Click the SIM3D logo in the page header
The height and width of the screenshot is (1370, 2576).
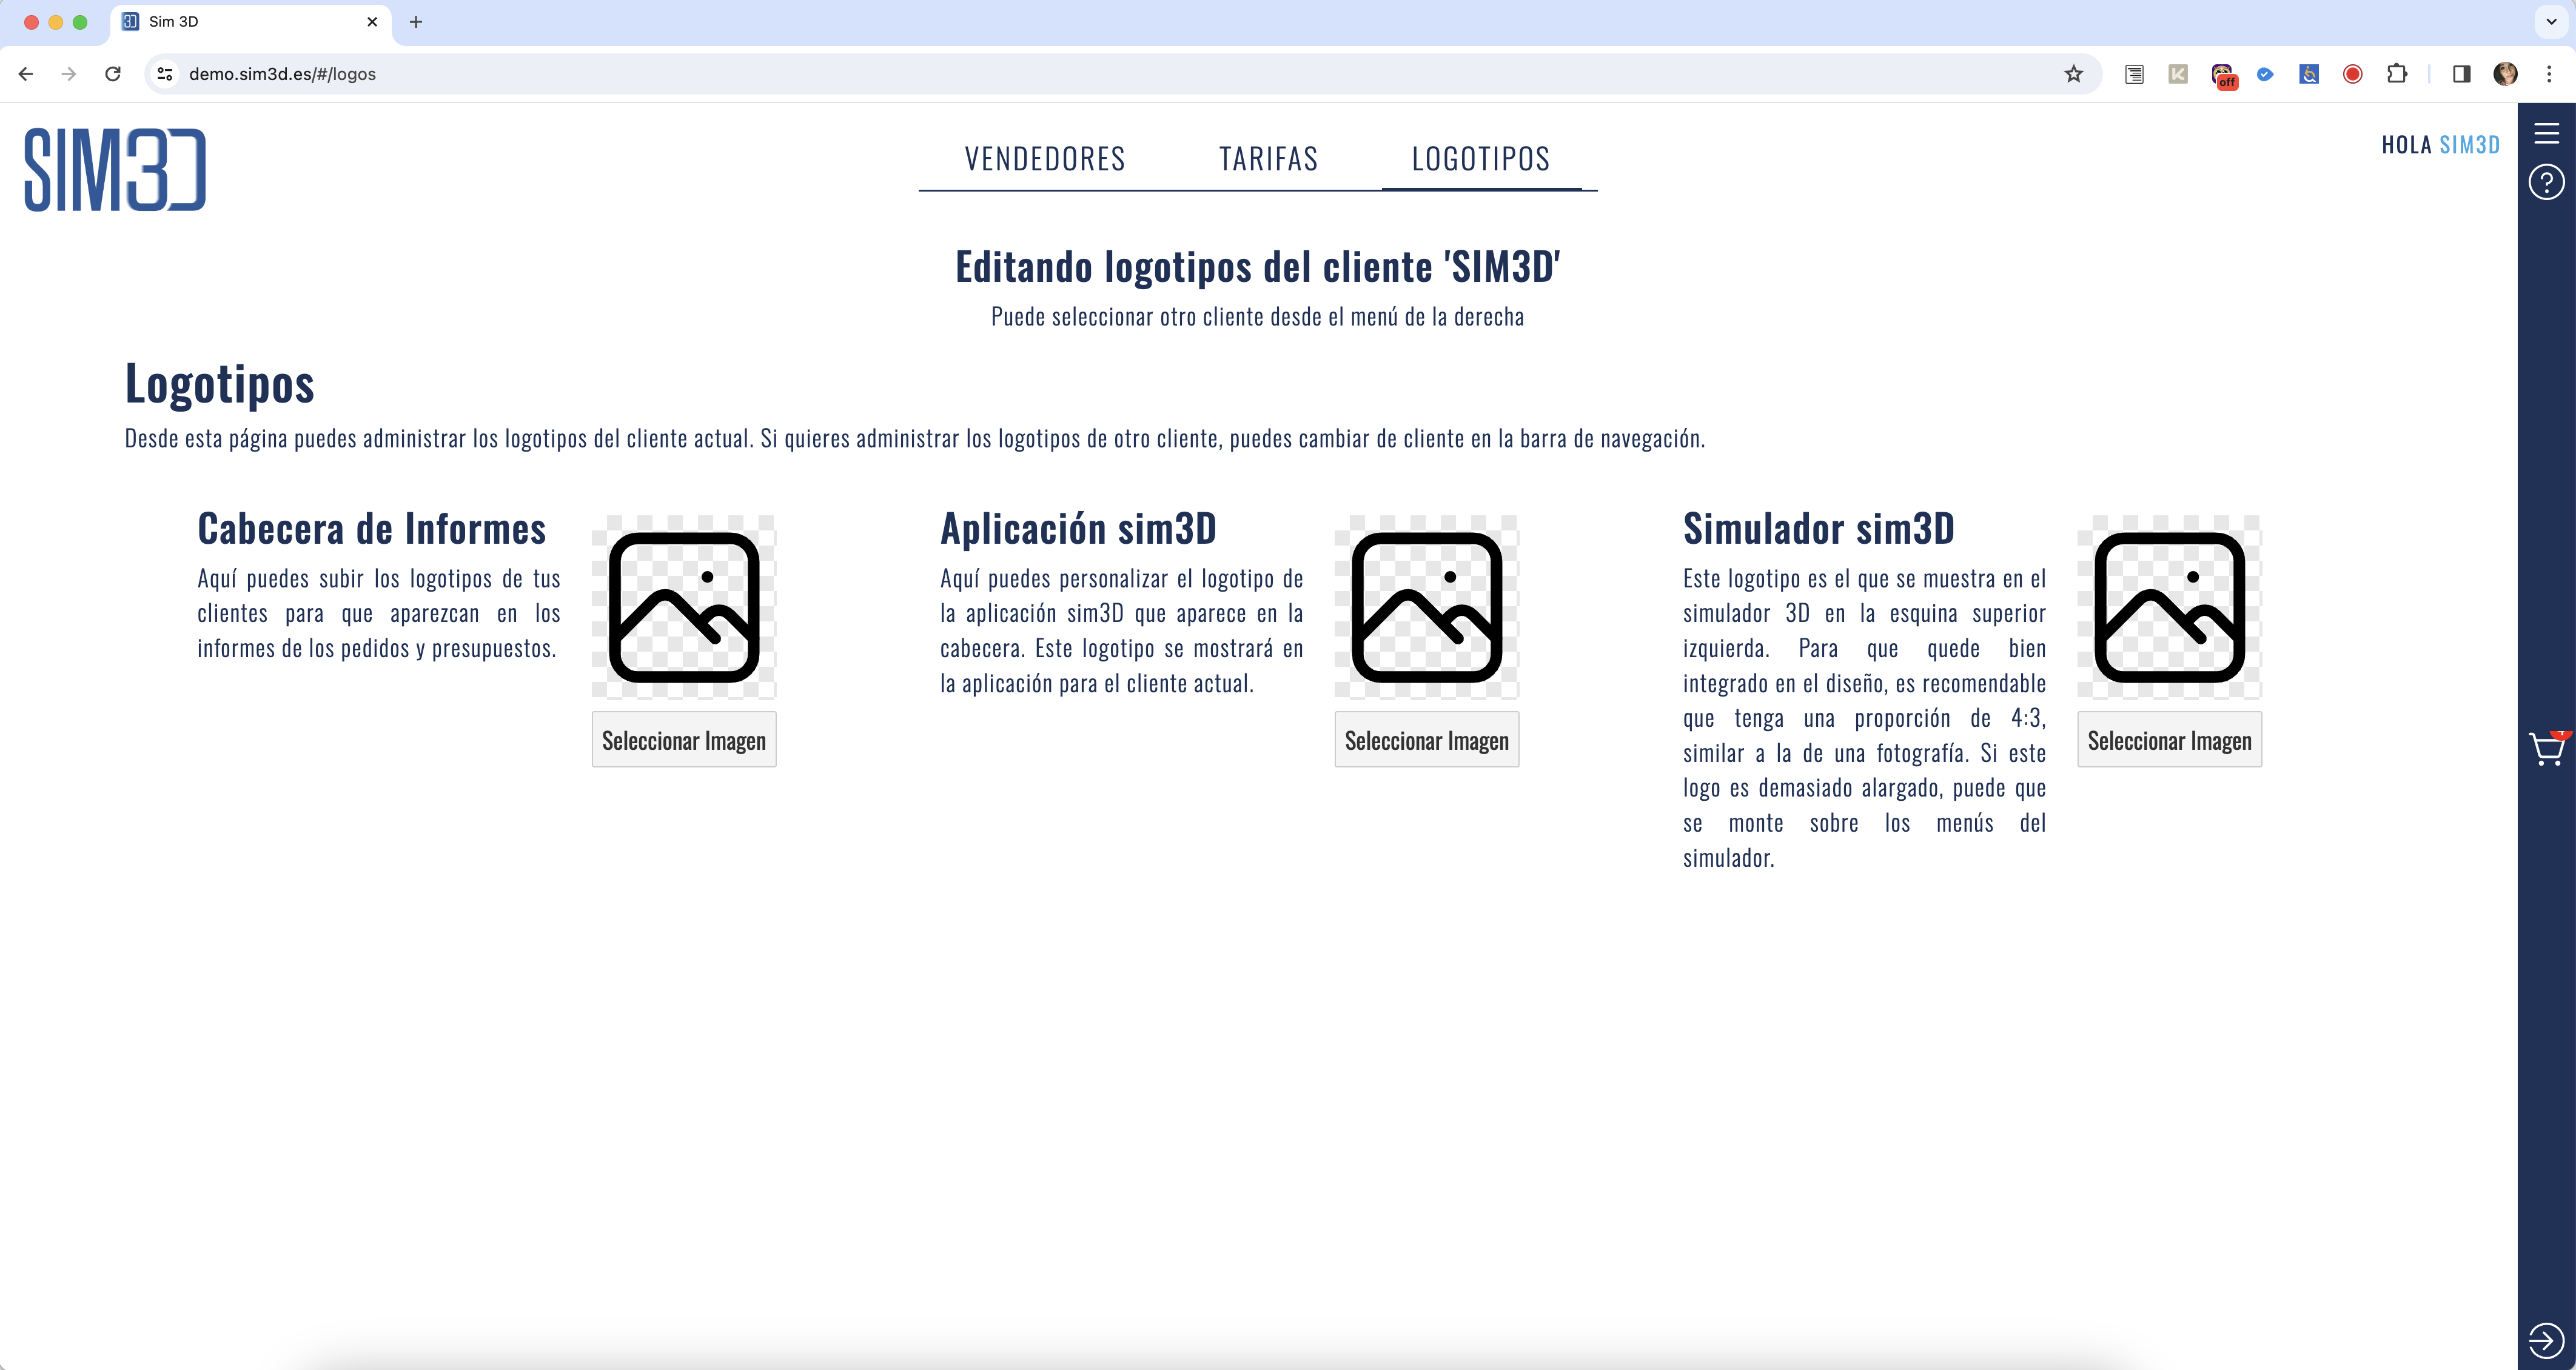click(x=115, y=169)
